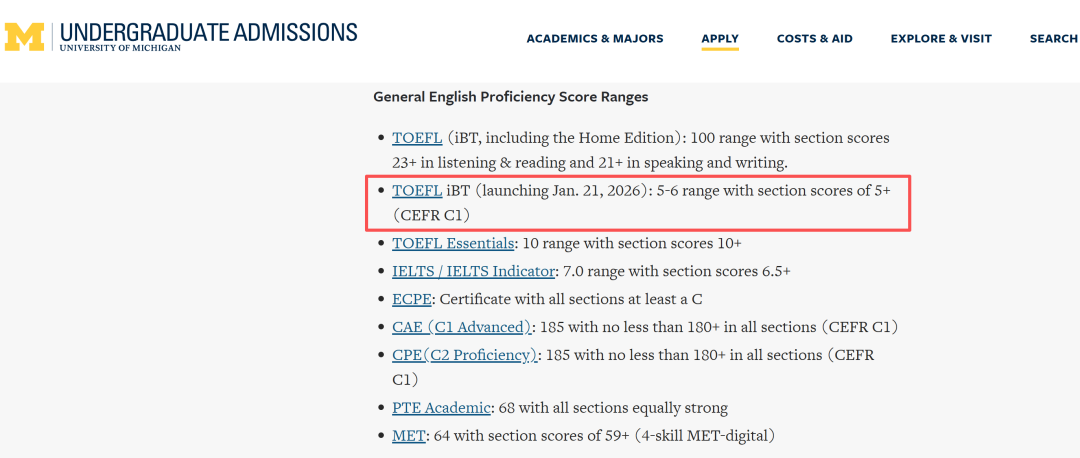Go to the Explore & Visit menu

pyautogui.click(x=941, y=39)
